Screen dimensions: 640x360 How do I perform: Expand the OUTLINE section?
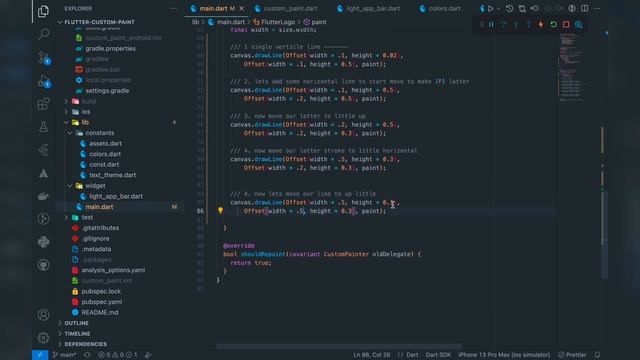tap(76, 323)
